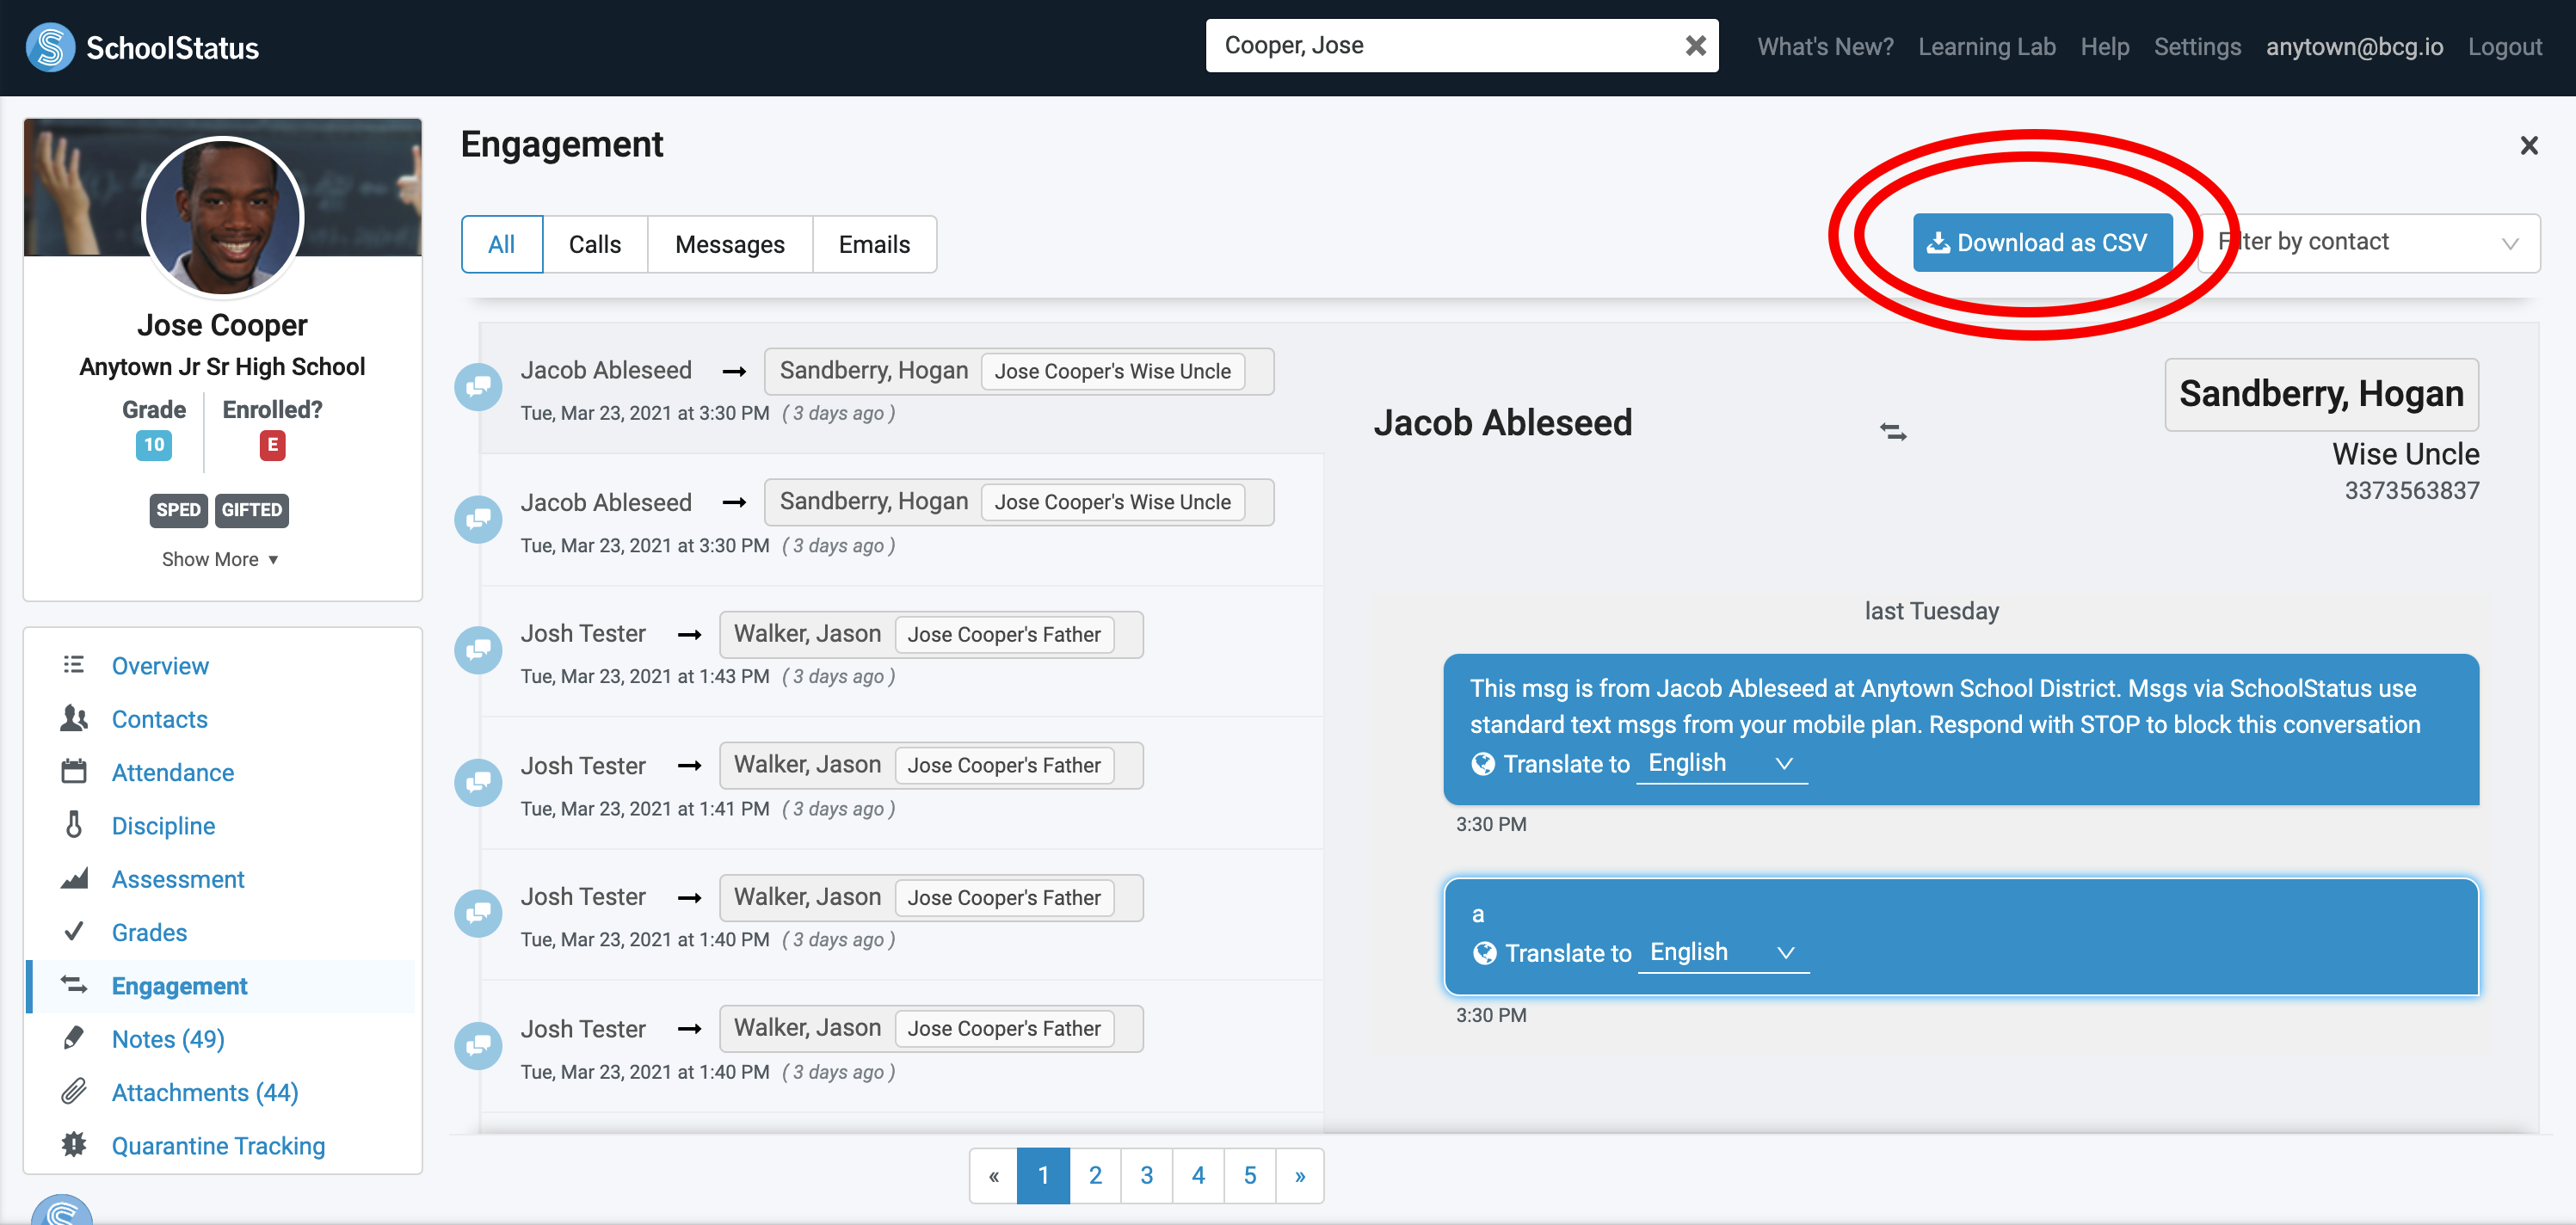
Task: Click globe icon in the first message bubble
Action: tap(1483, 764)
